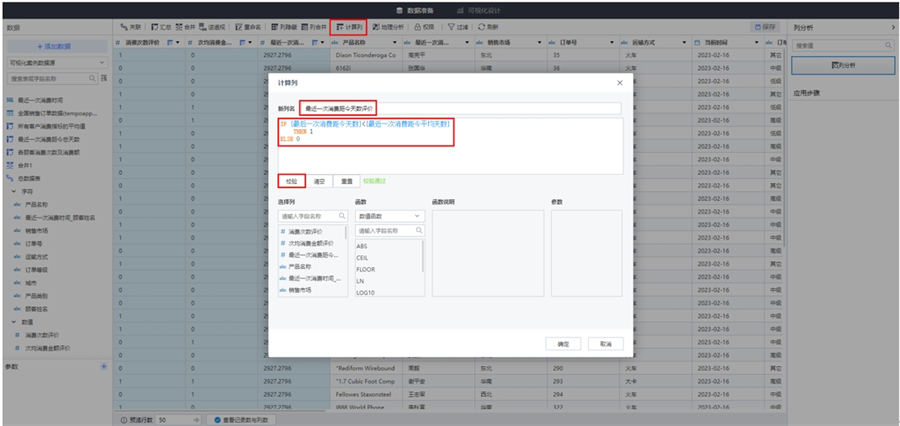Click the 关联 tool in toolbar

(x=130, y=27)
